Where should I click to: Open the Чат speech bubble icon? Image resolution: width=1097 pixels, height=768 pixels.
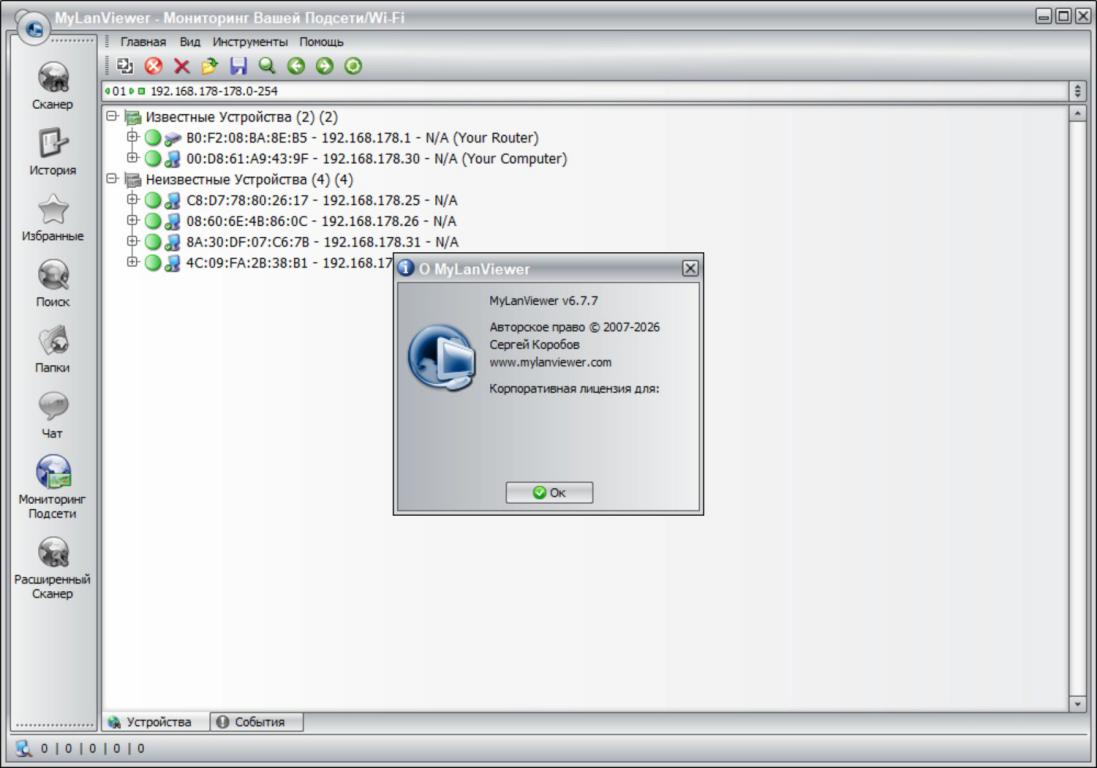click(x=53, y=407)
